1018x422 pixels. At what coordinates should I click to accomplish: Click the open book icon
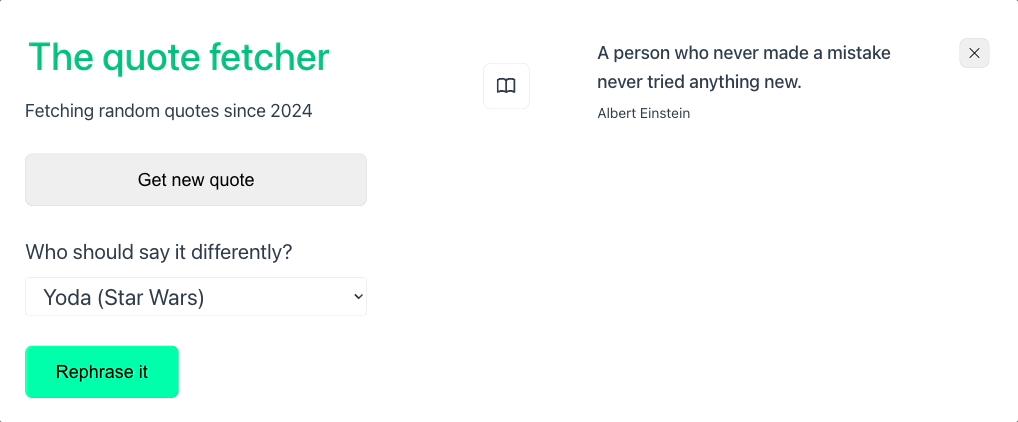tap(506, 86)
